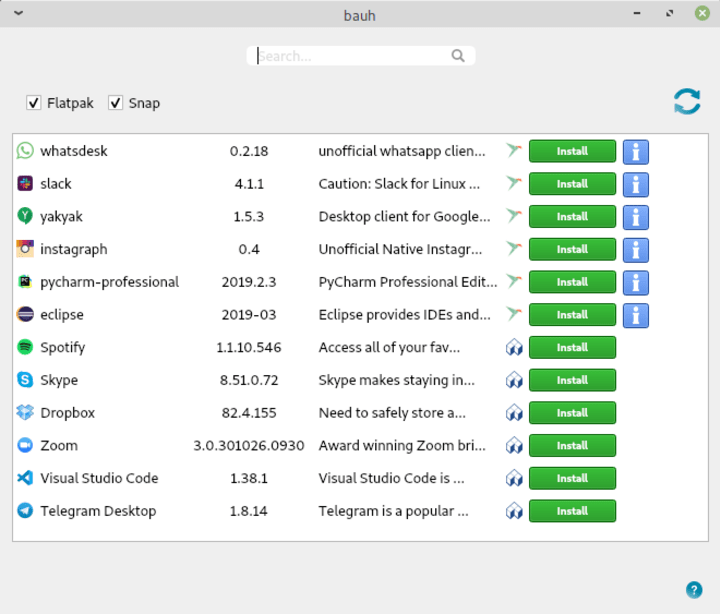Show info for instagraph
Image resolution: width=720 pixels, height=614 pixels.
click(636, 250)
